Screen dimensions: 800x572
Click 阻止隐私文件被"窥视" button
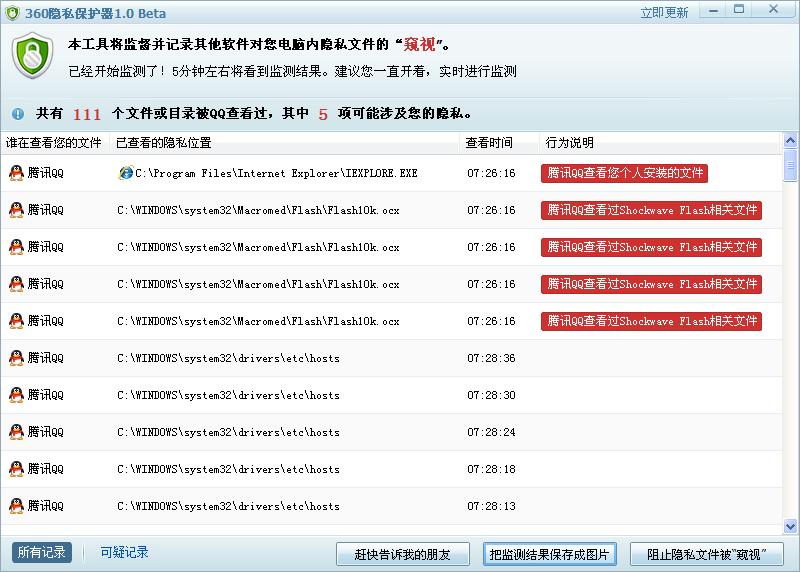click(x=707, y=554)
